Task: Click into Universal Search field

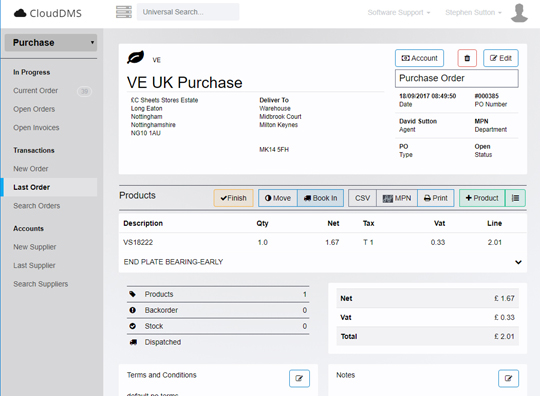Action: point(188,12)
